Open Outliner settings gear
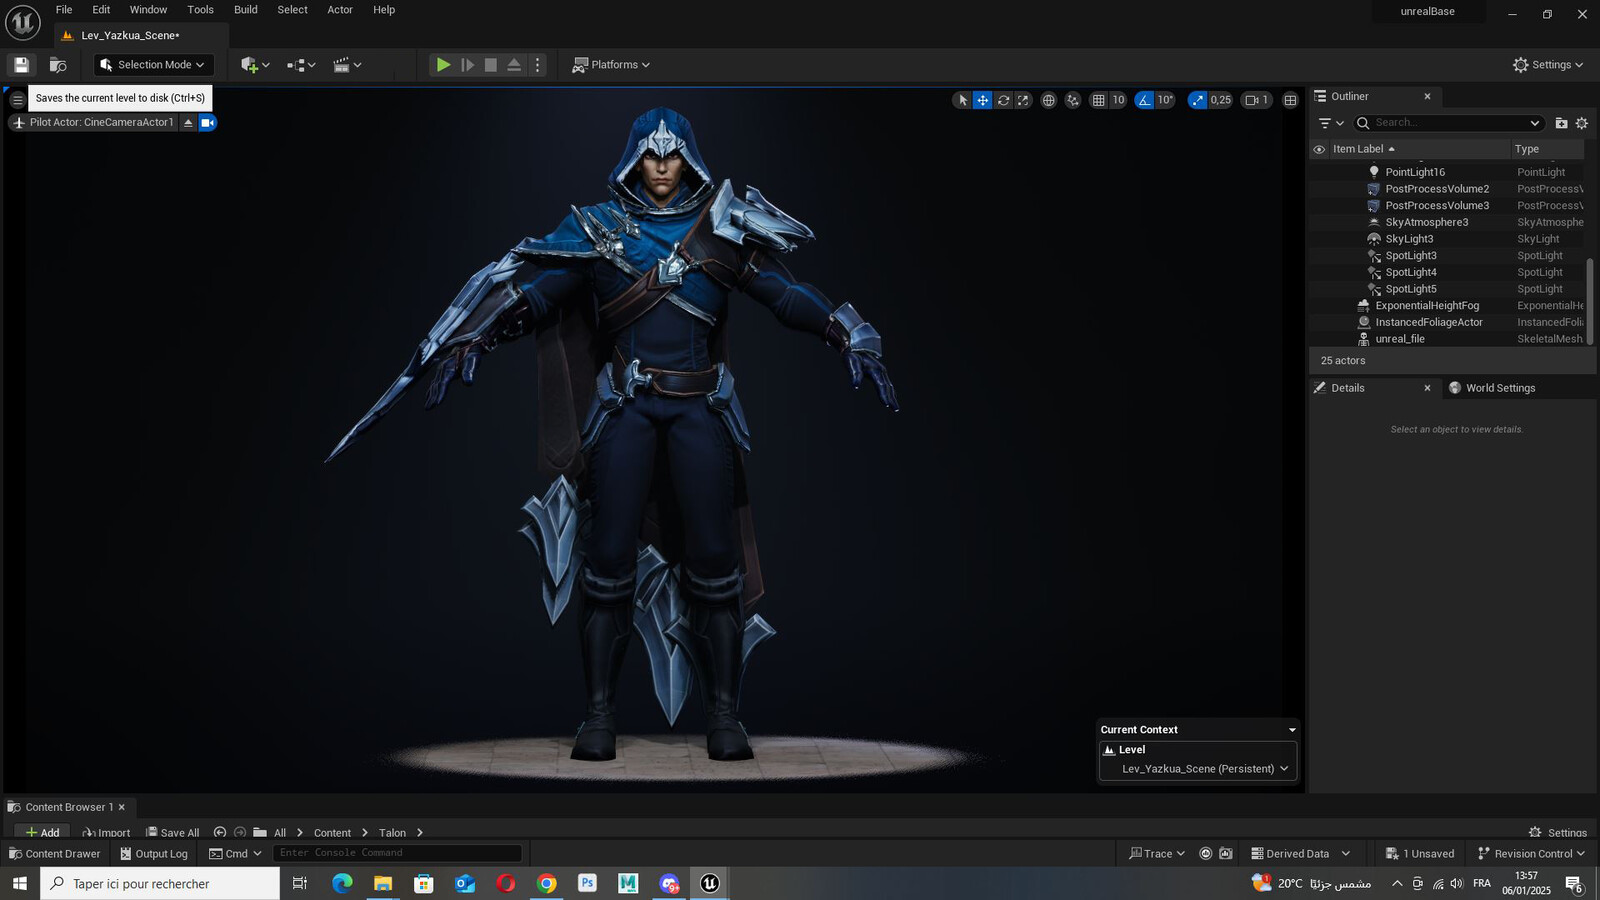Image resolution: width=1600 pixels, height=900 pixels. coord(1582,123)
